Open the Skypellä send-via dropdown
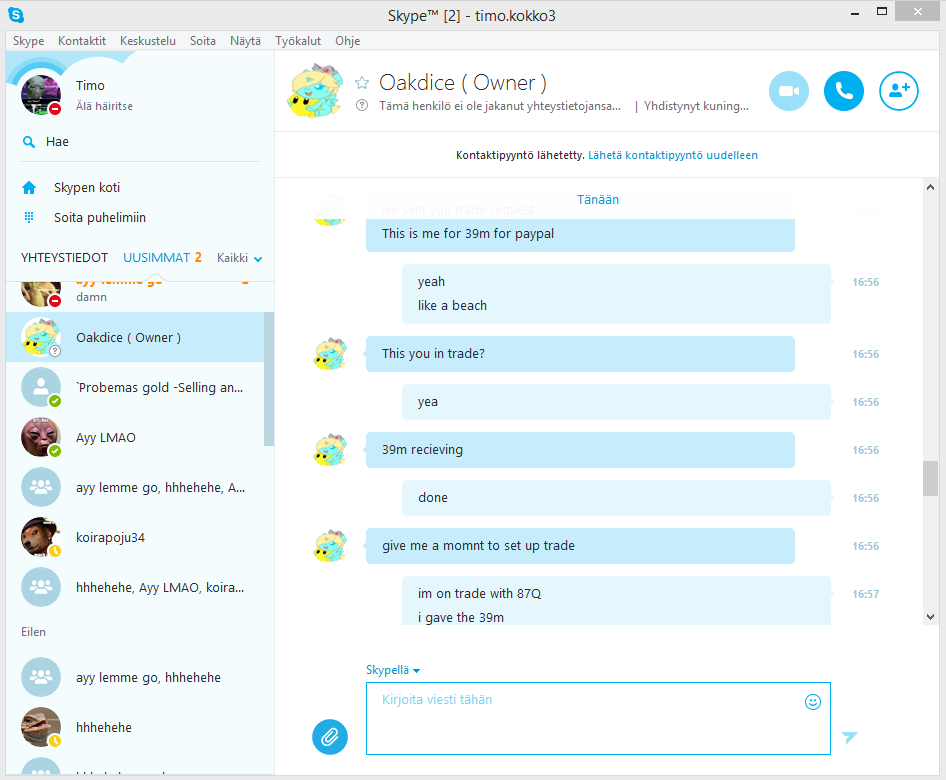 (393, 670)
